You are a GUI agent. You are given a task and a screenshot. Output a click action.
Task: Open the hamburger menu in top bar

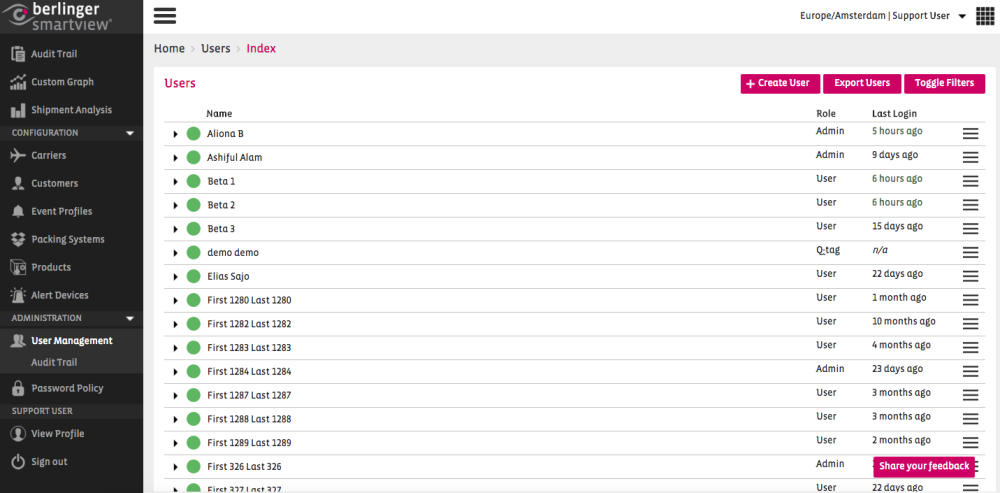point(165,16)
